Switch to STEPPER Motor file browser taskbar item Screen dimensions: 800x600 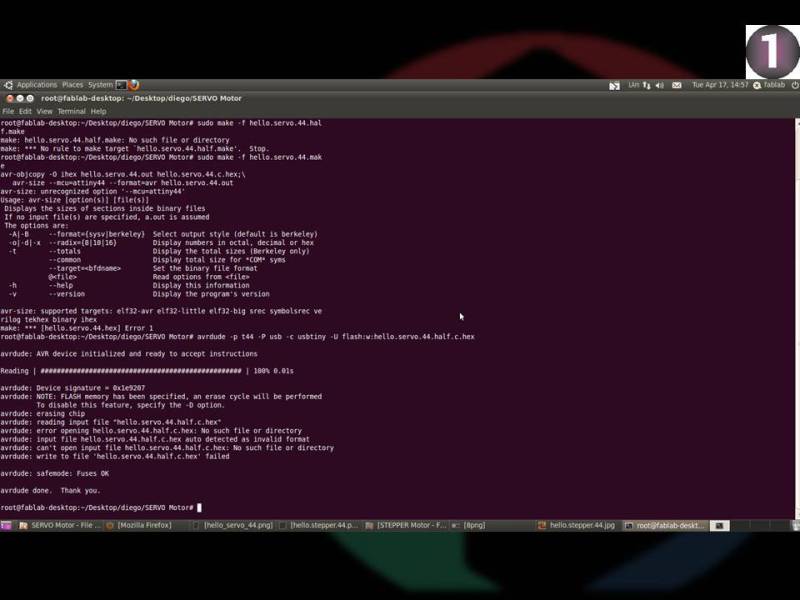(406, 525)
